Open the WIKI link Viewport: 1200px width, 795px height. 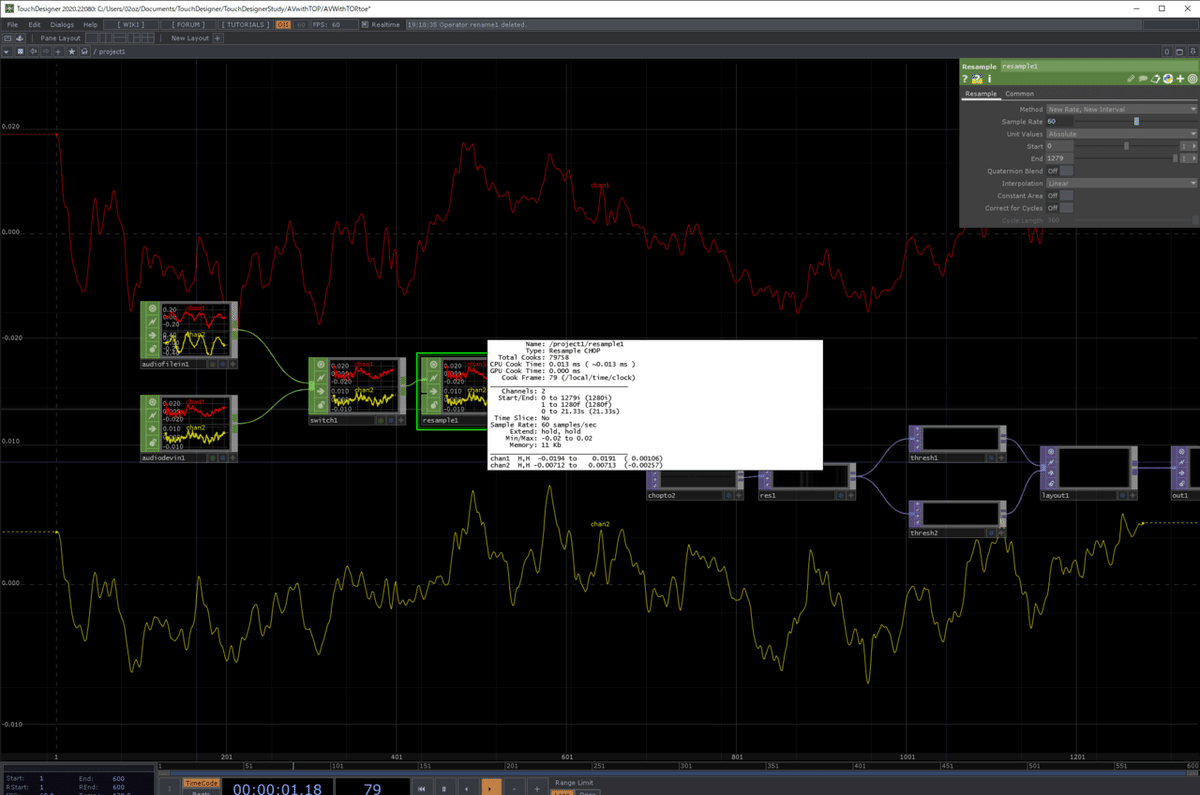coord(131,25)
